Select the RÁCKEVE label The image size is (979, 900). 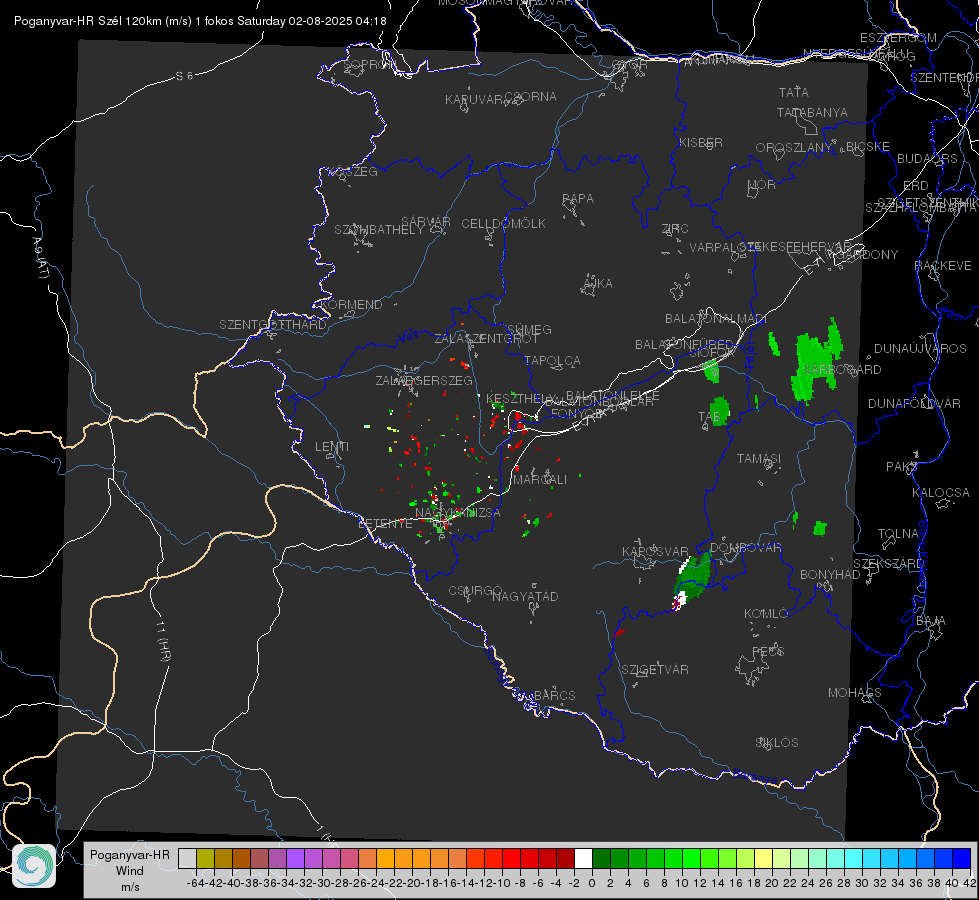pos(943,266)
